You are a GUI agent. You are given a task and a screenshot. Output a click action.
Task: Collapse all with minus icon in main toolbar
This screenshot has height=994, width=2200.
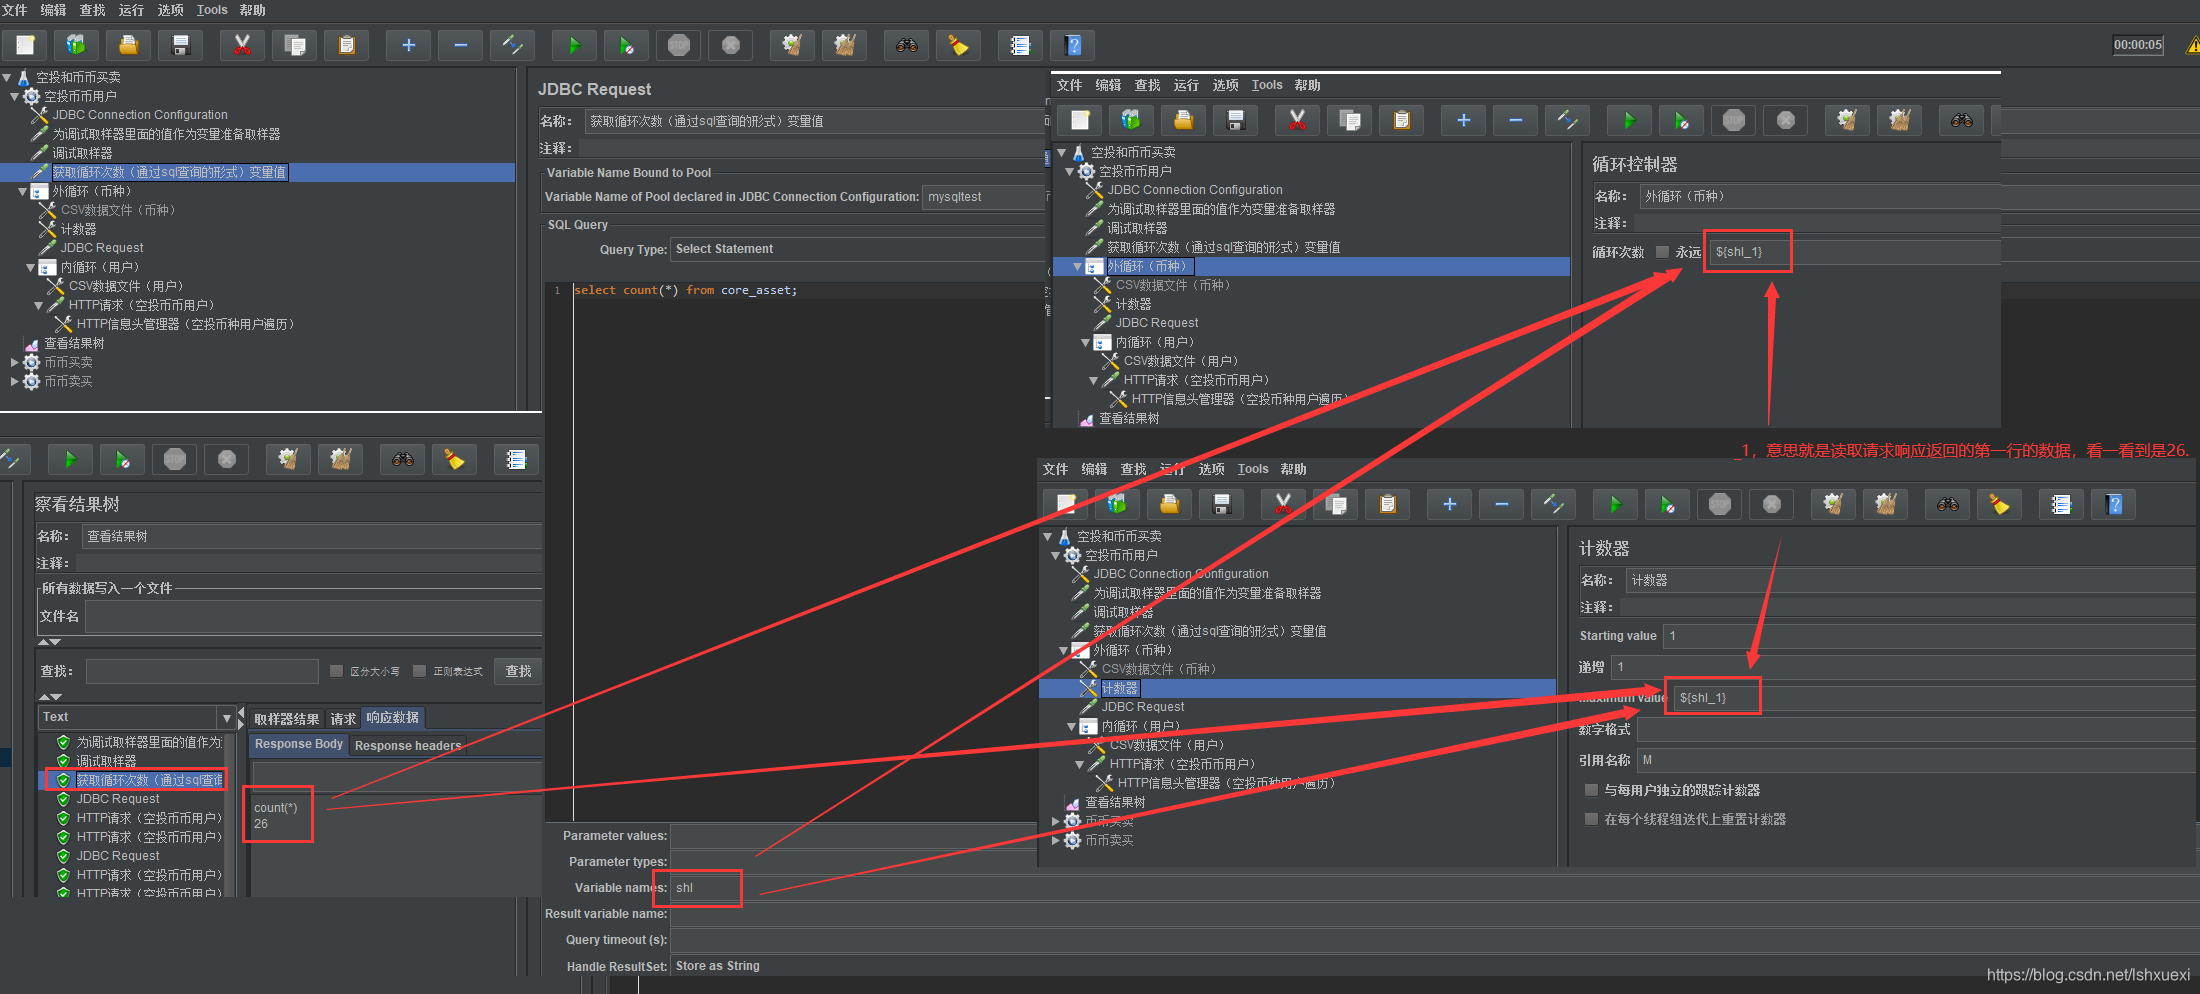point(460,45)
